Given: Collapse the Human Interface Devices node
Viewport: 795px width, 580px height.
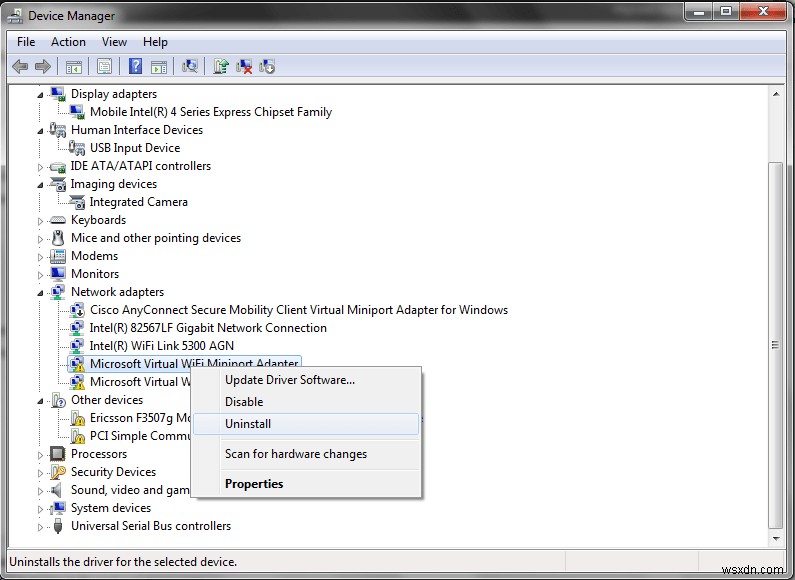Looking at the screenshot, I should coord(40,131).
